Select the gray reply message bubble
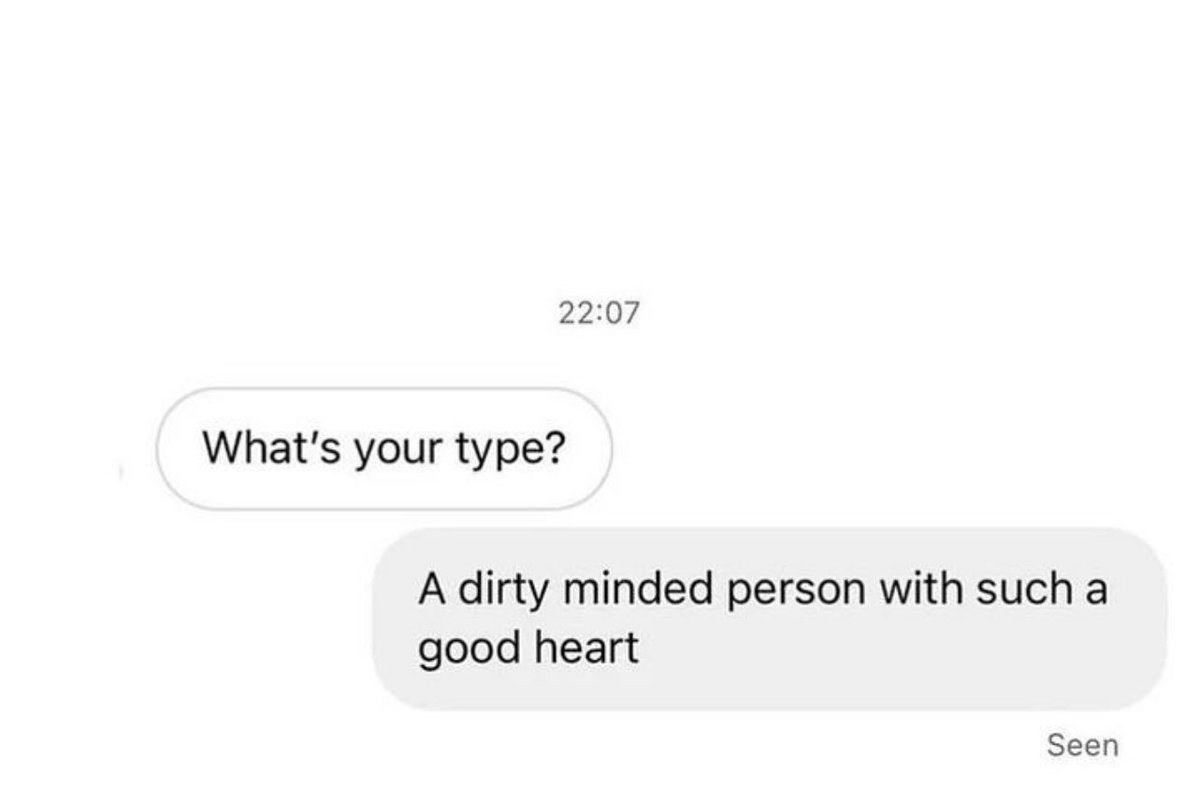The image size is (1200, 800). 769,619
